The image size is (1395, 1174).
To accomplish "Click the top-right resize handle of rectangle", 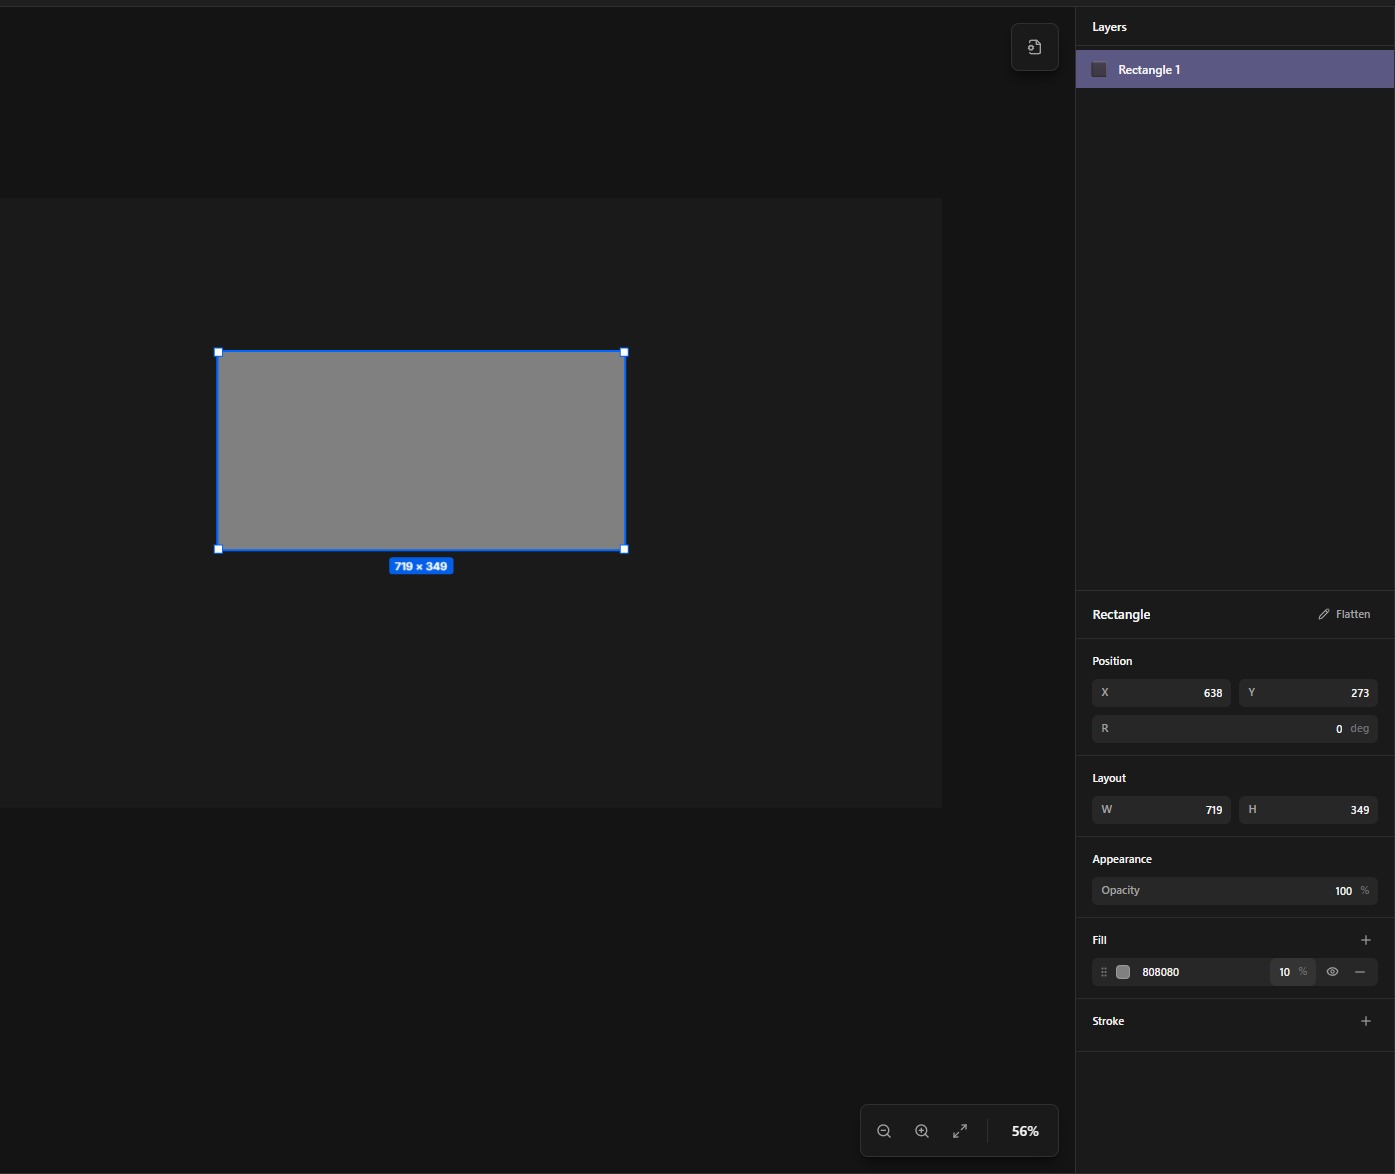I will click(x=625, y=352).
